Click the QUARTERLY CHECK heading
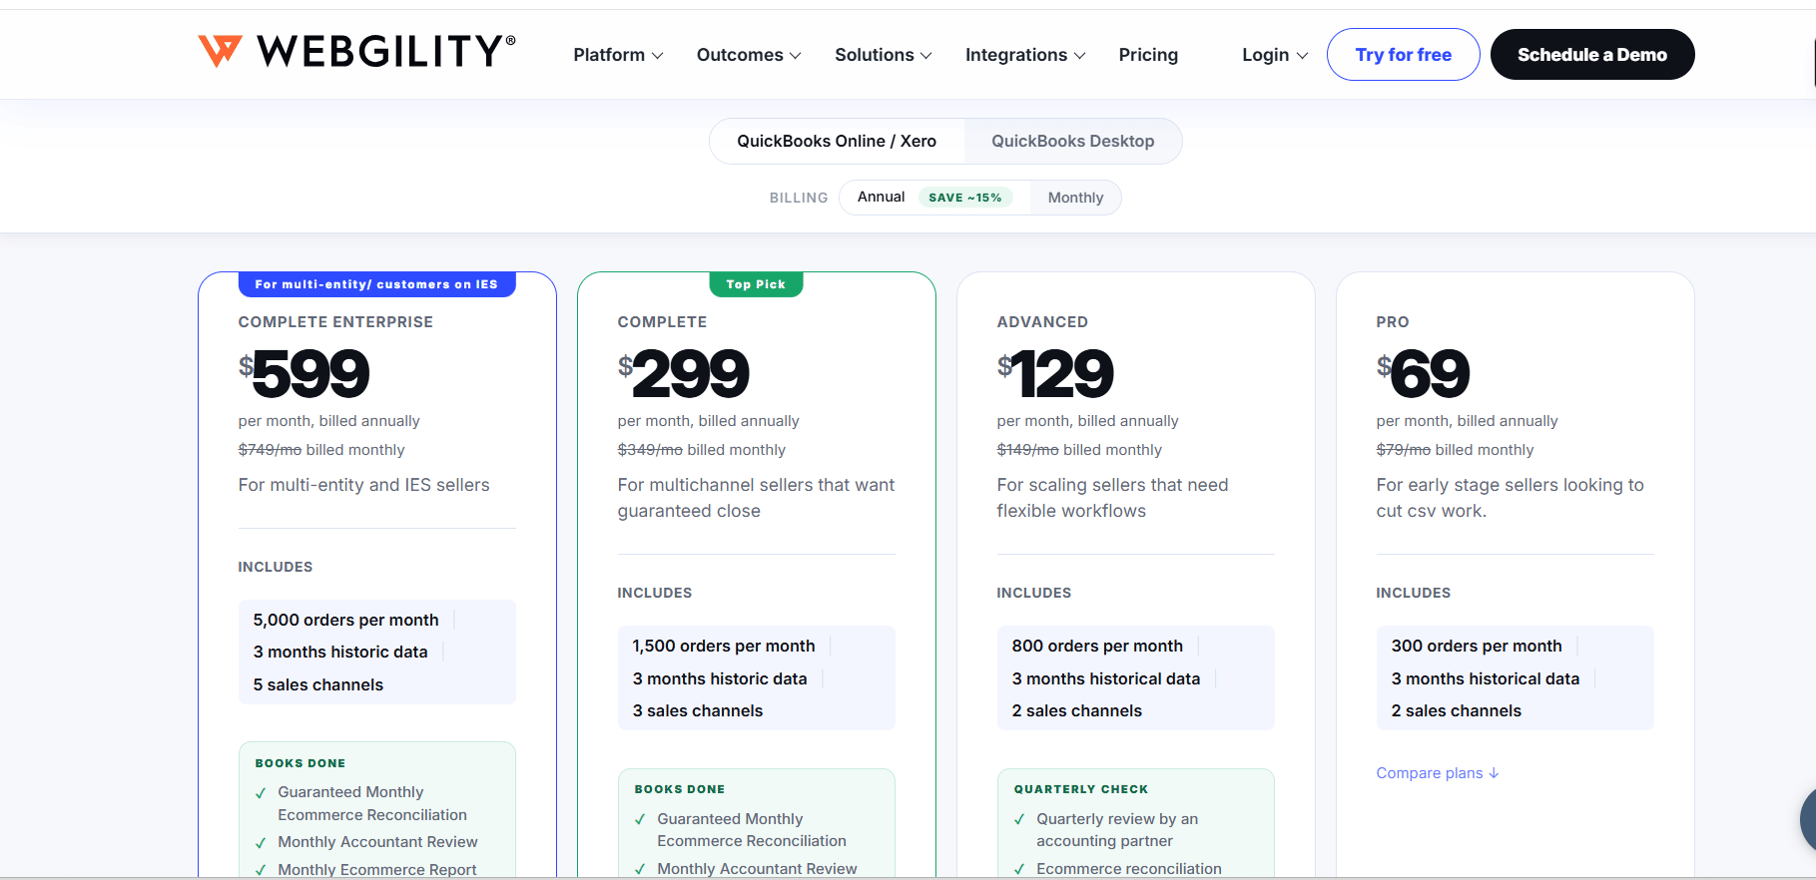 tap(1081, 789)
